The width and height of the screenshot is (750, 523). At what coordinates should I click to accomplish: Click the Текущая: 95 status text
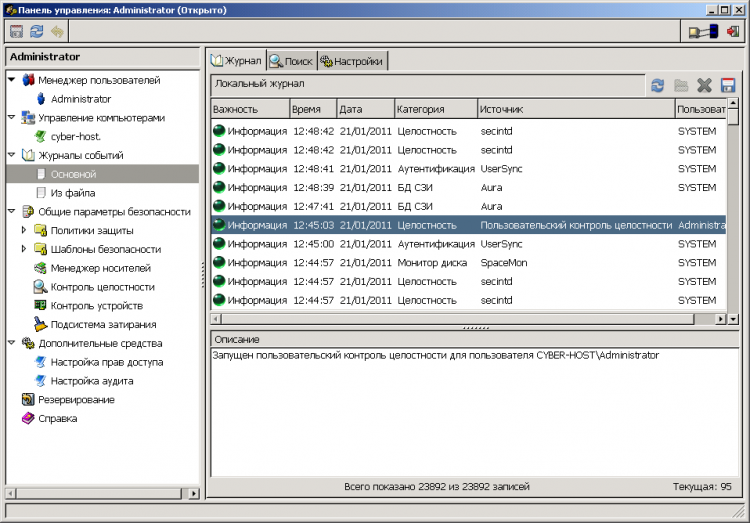[702, 487]
